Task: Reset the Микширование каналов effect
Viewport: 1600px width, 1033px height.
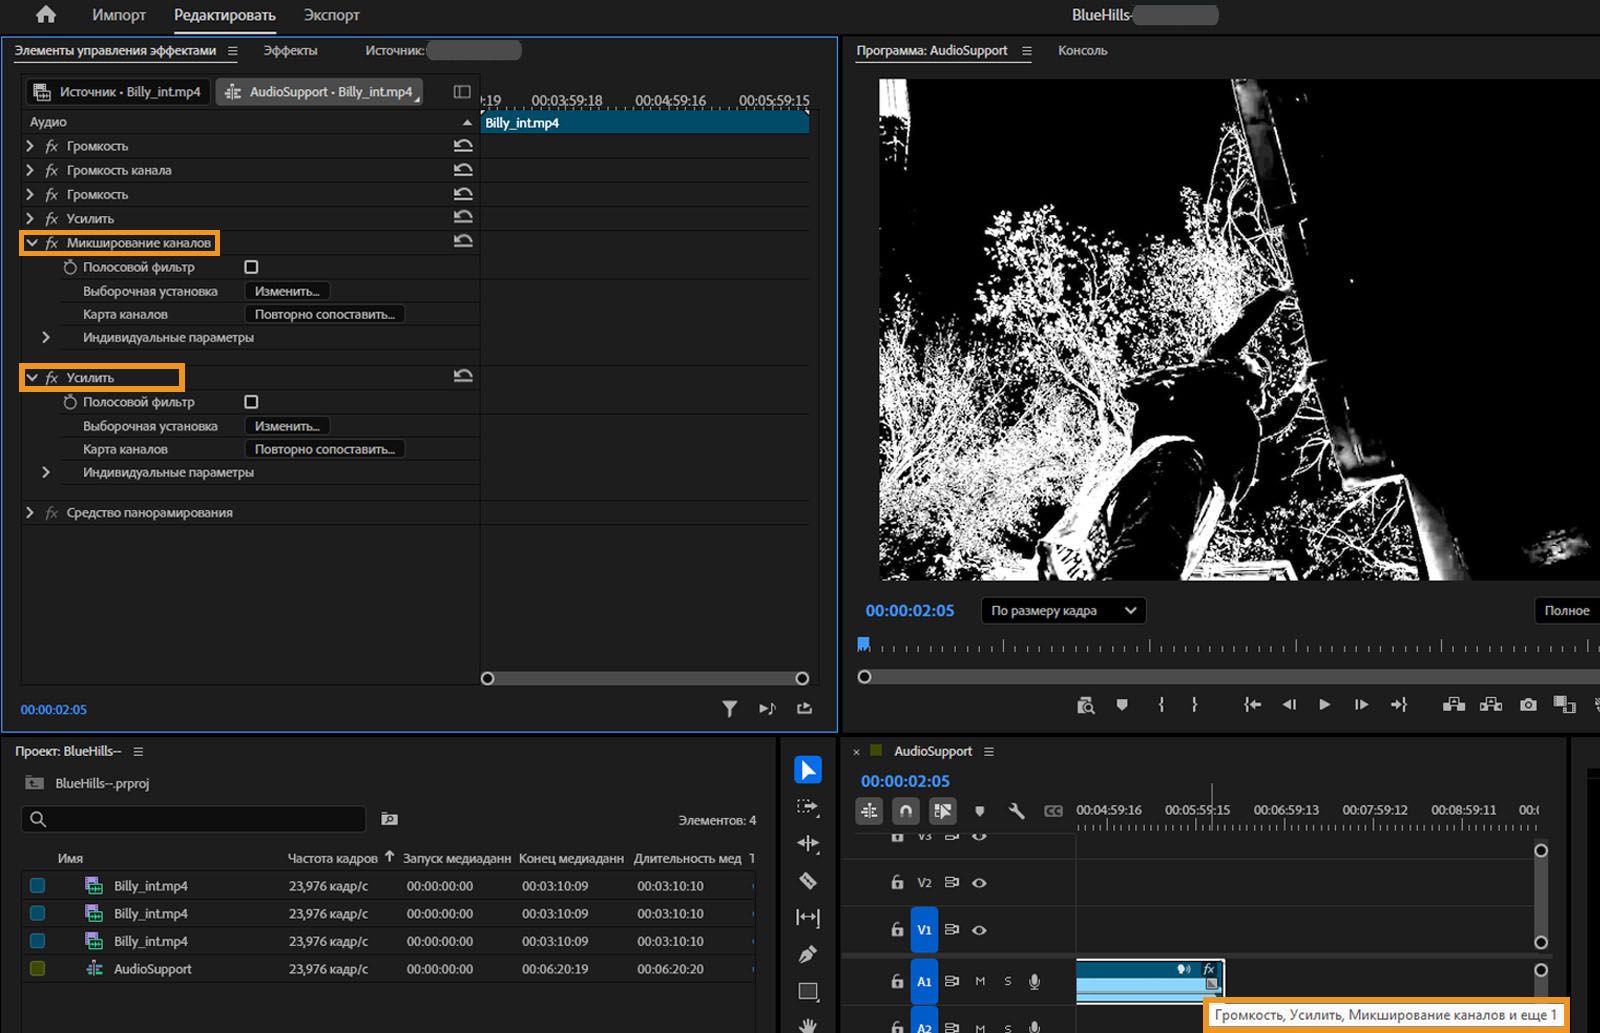Action: [x=463, y=242]
